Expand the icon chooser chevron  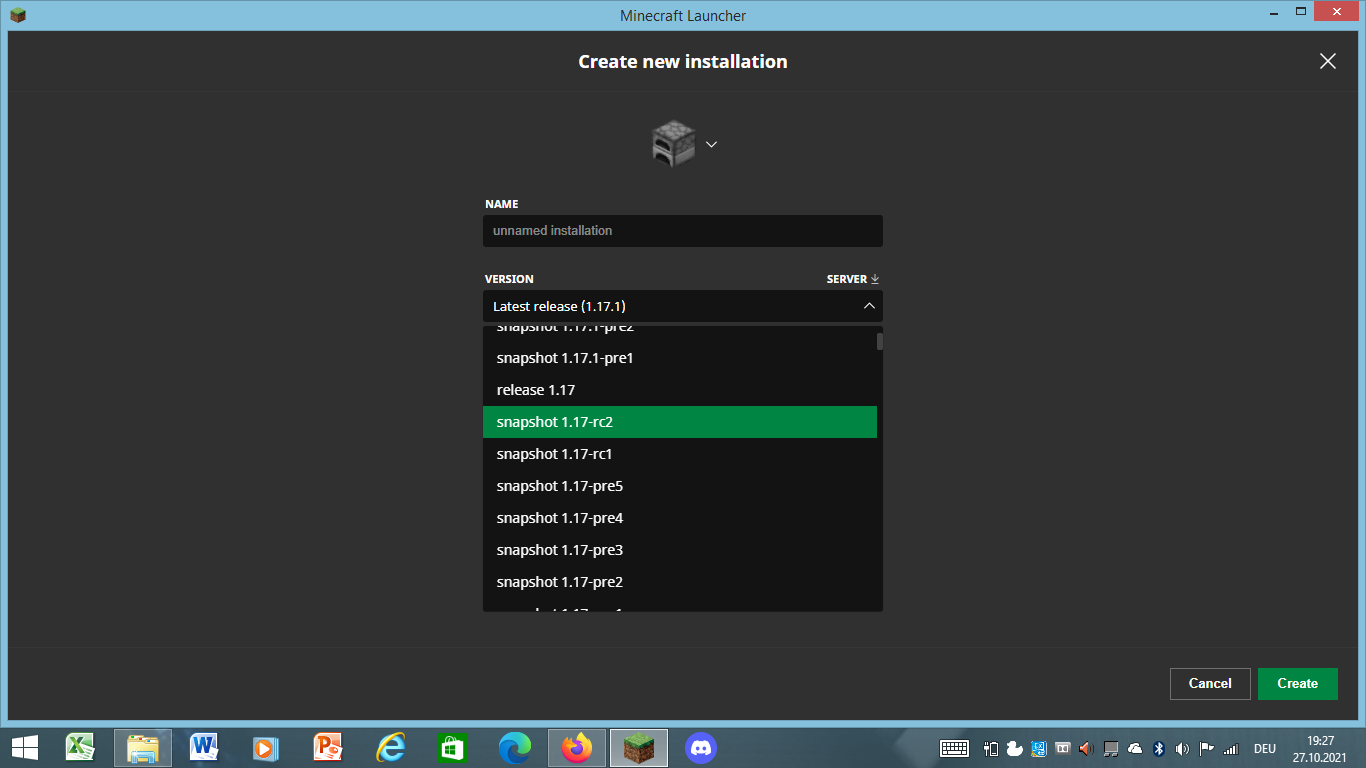click(x=711, y=144)
